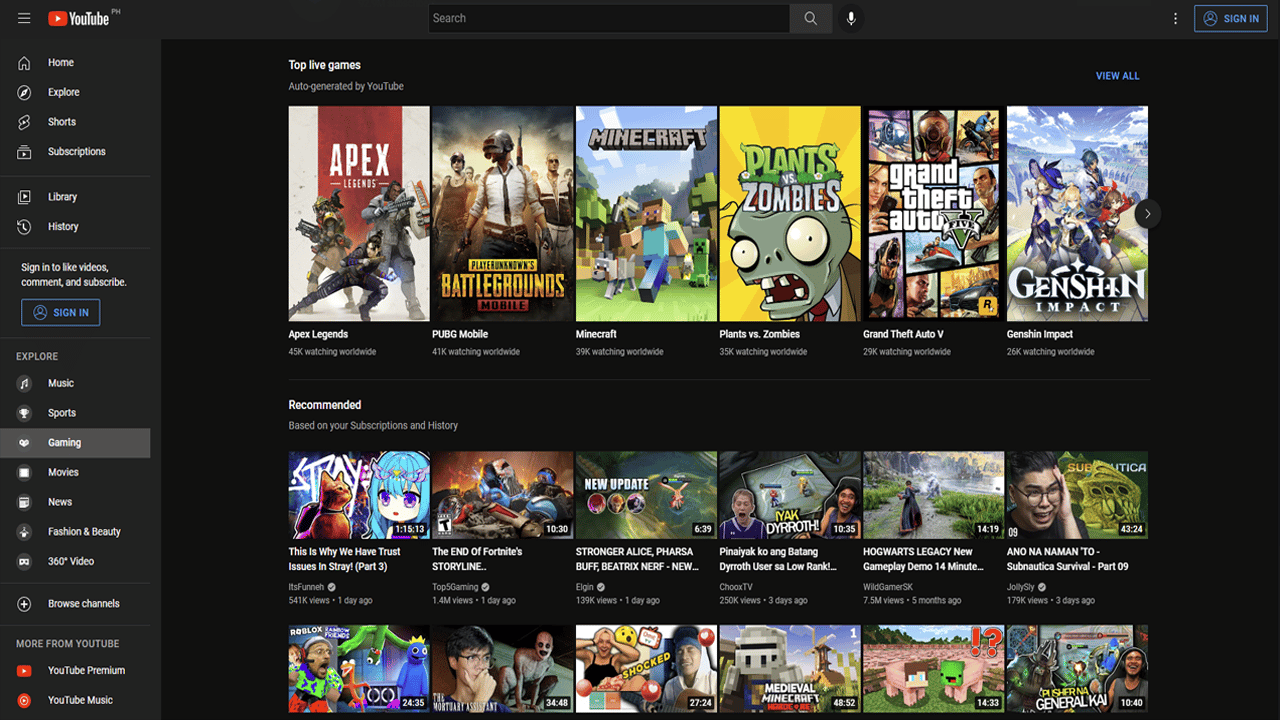The width and height of the screenshot is (1280, 720).
Task: Click the top-right SIGN IN button
Action: pyautogui.click(x=1230, y=18)
